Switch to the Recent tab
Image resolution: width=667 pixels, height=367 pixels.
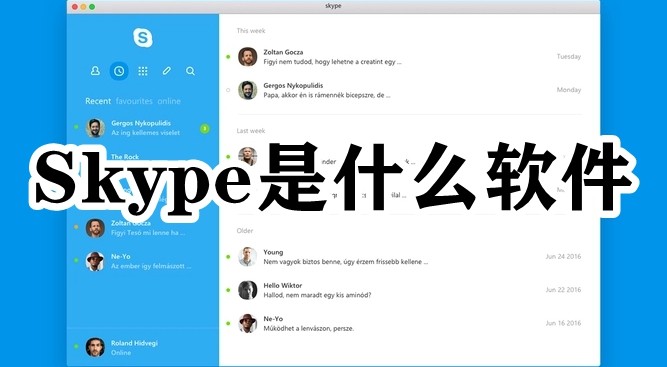(x=98, y=101)
